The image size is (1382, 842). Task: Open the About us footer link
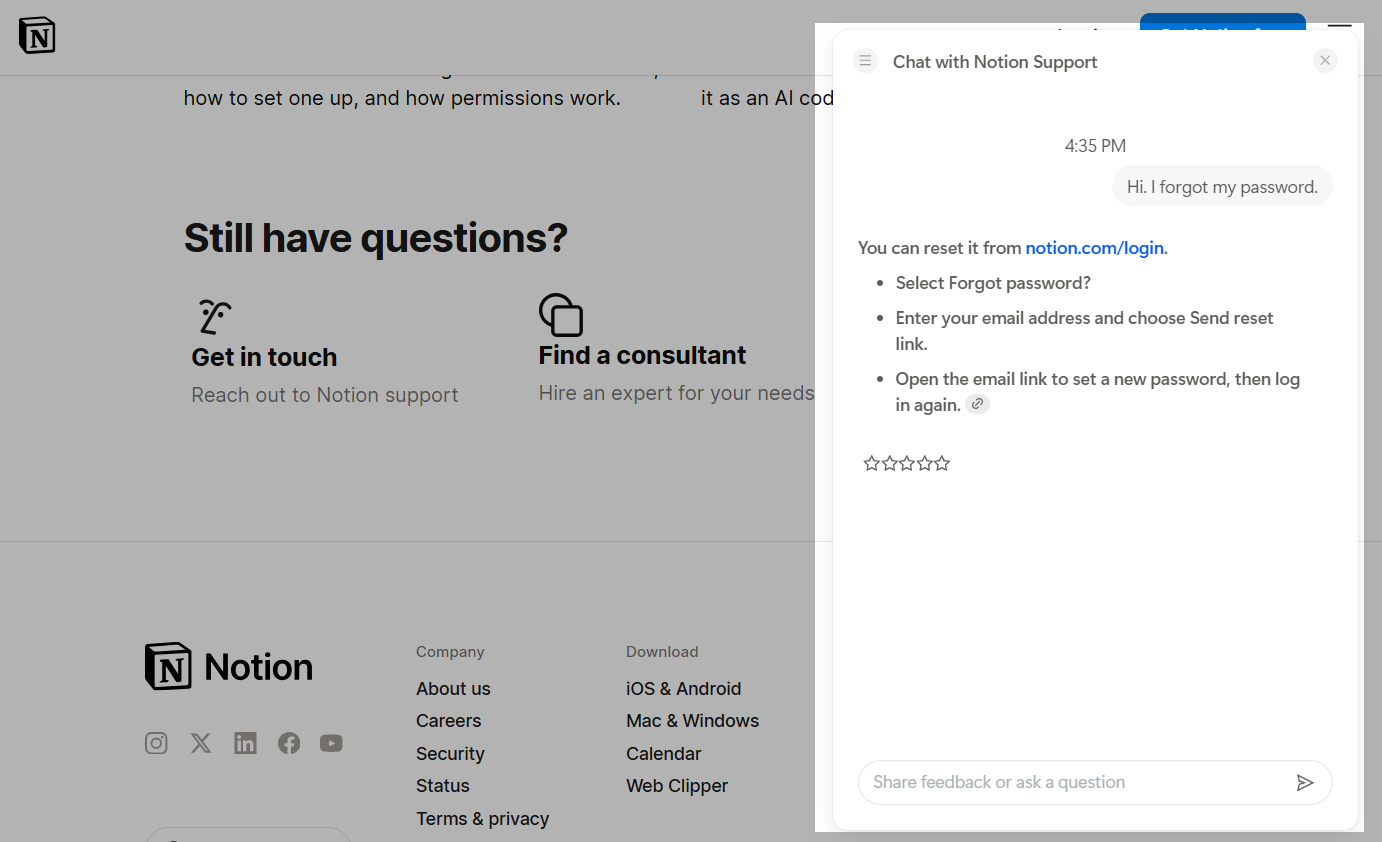click(453, 689)
